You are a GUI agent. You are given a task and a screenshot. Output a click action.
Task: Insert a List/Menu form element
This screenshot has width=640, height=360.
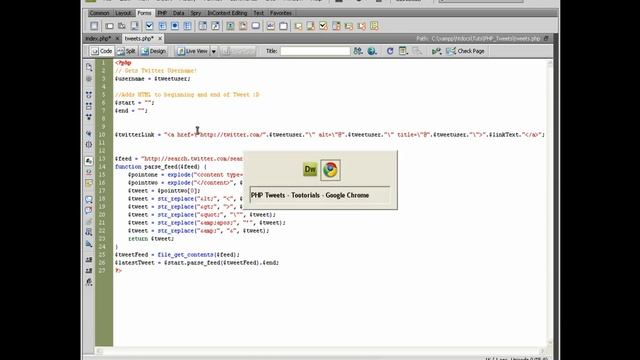(x=202, y=26)
